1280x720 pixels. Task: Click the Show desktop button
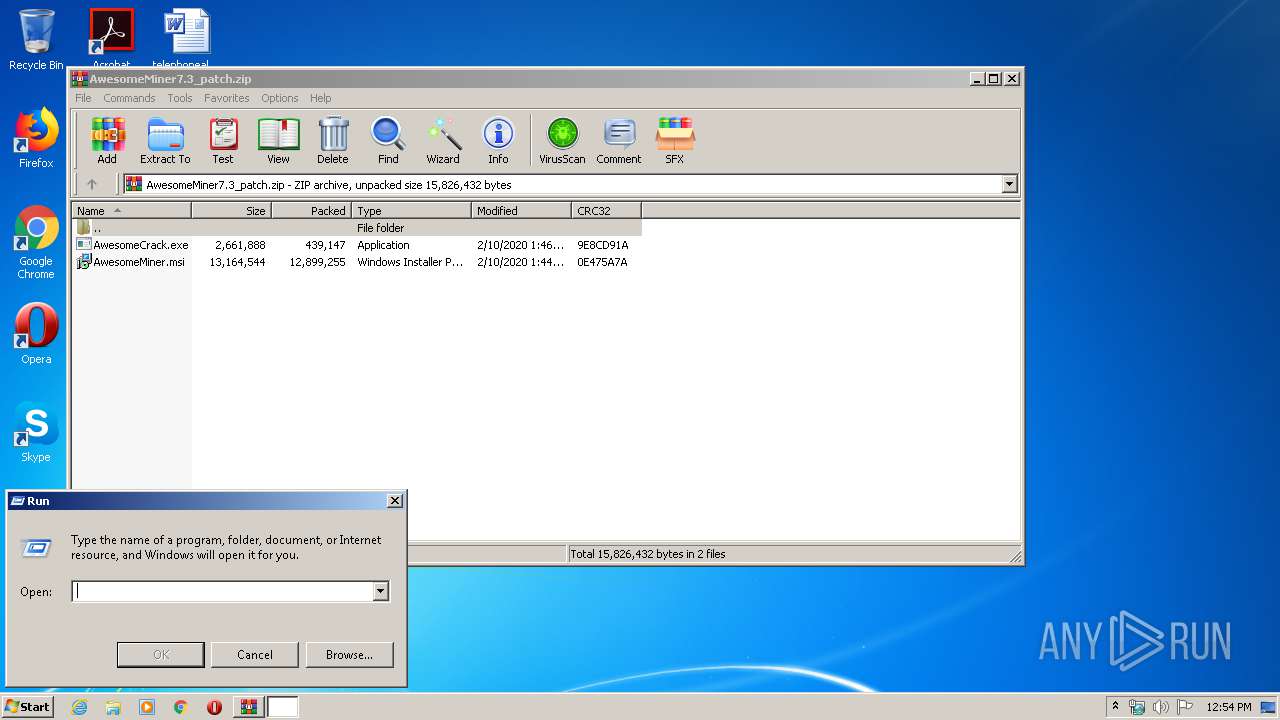coord(1269,707)
